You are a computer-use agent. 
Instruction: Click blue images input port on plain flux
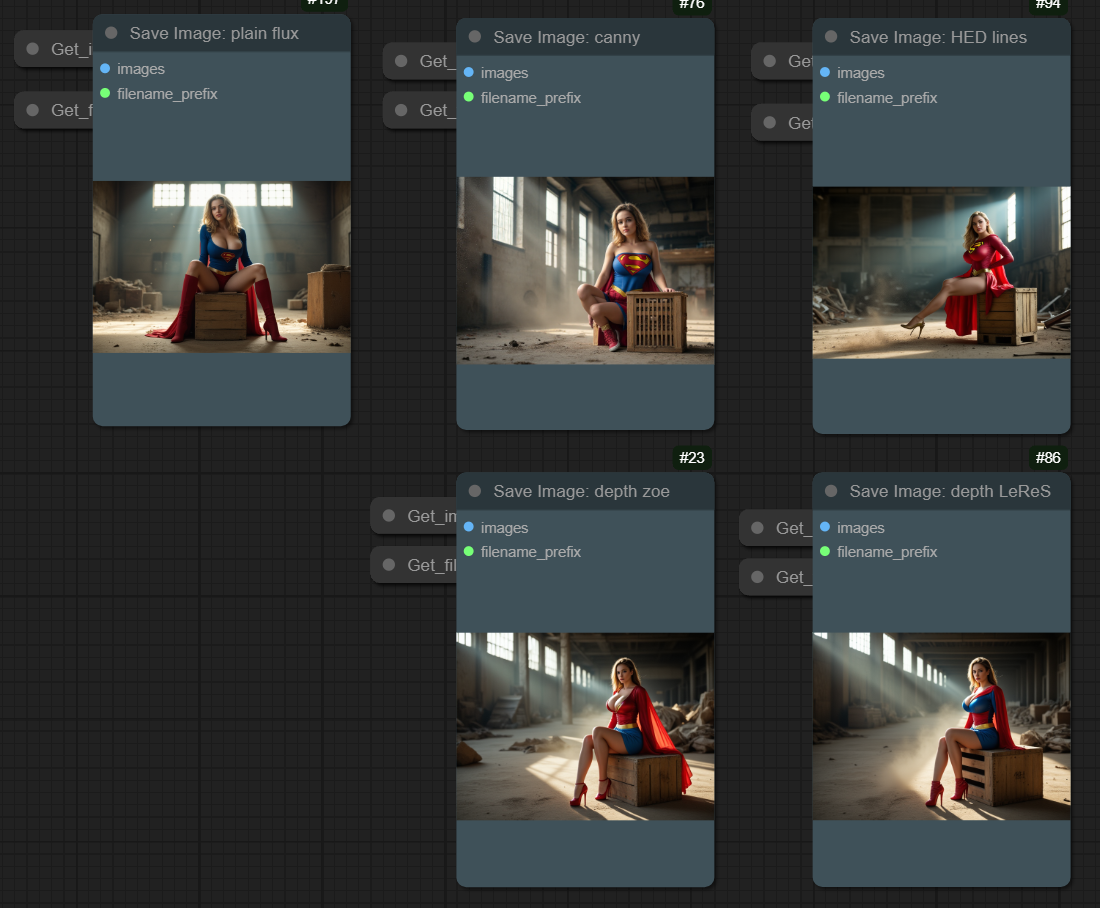click(105, 69)
